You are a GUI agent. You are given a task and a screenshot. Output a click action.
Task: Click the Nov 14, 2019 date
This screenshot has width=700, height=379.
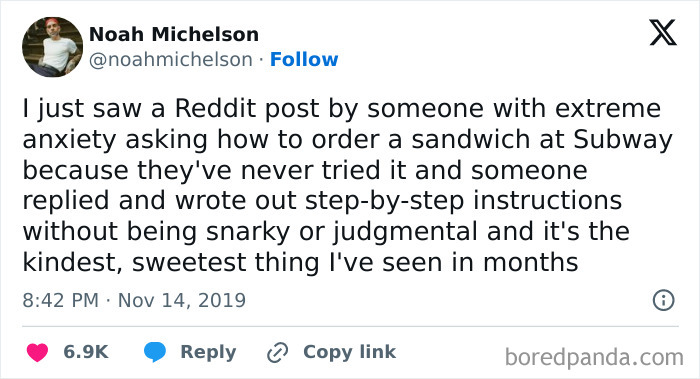(x=182, y=300)
